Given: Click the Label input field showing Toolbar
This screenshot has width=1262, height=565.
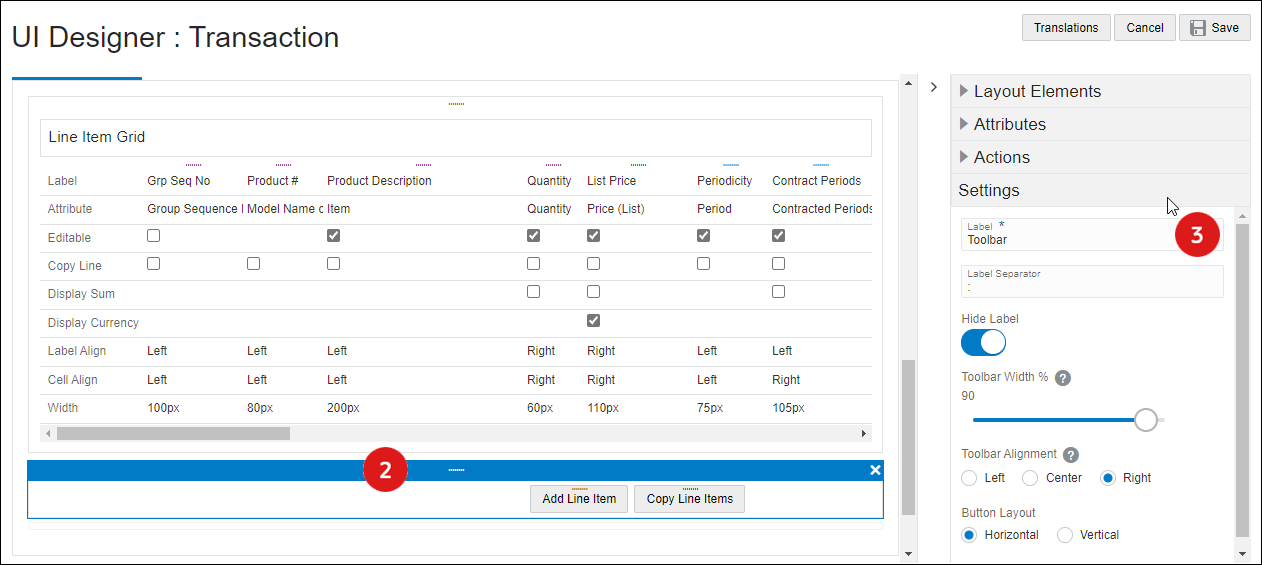Looking at the screenshot, I should [1092, 235].
